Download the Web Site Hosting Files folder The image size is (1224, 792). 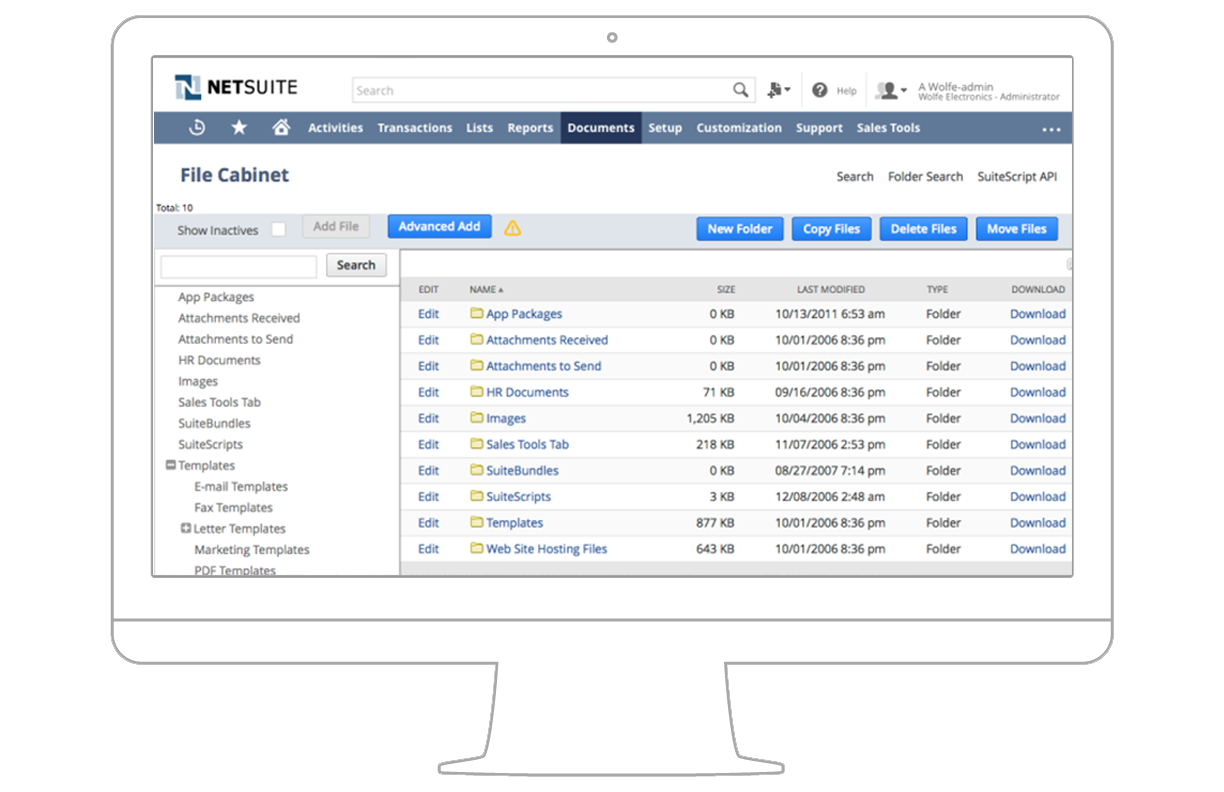tap(1038, 548)
